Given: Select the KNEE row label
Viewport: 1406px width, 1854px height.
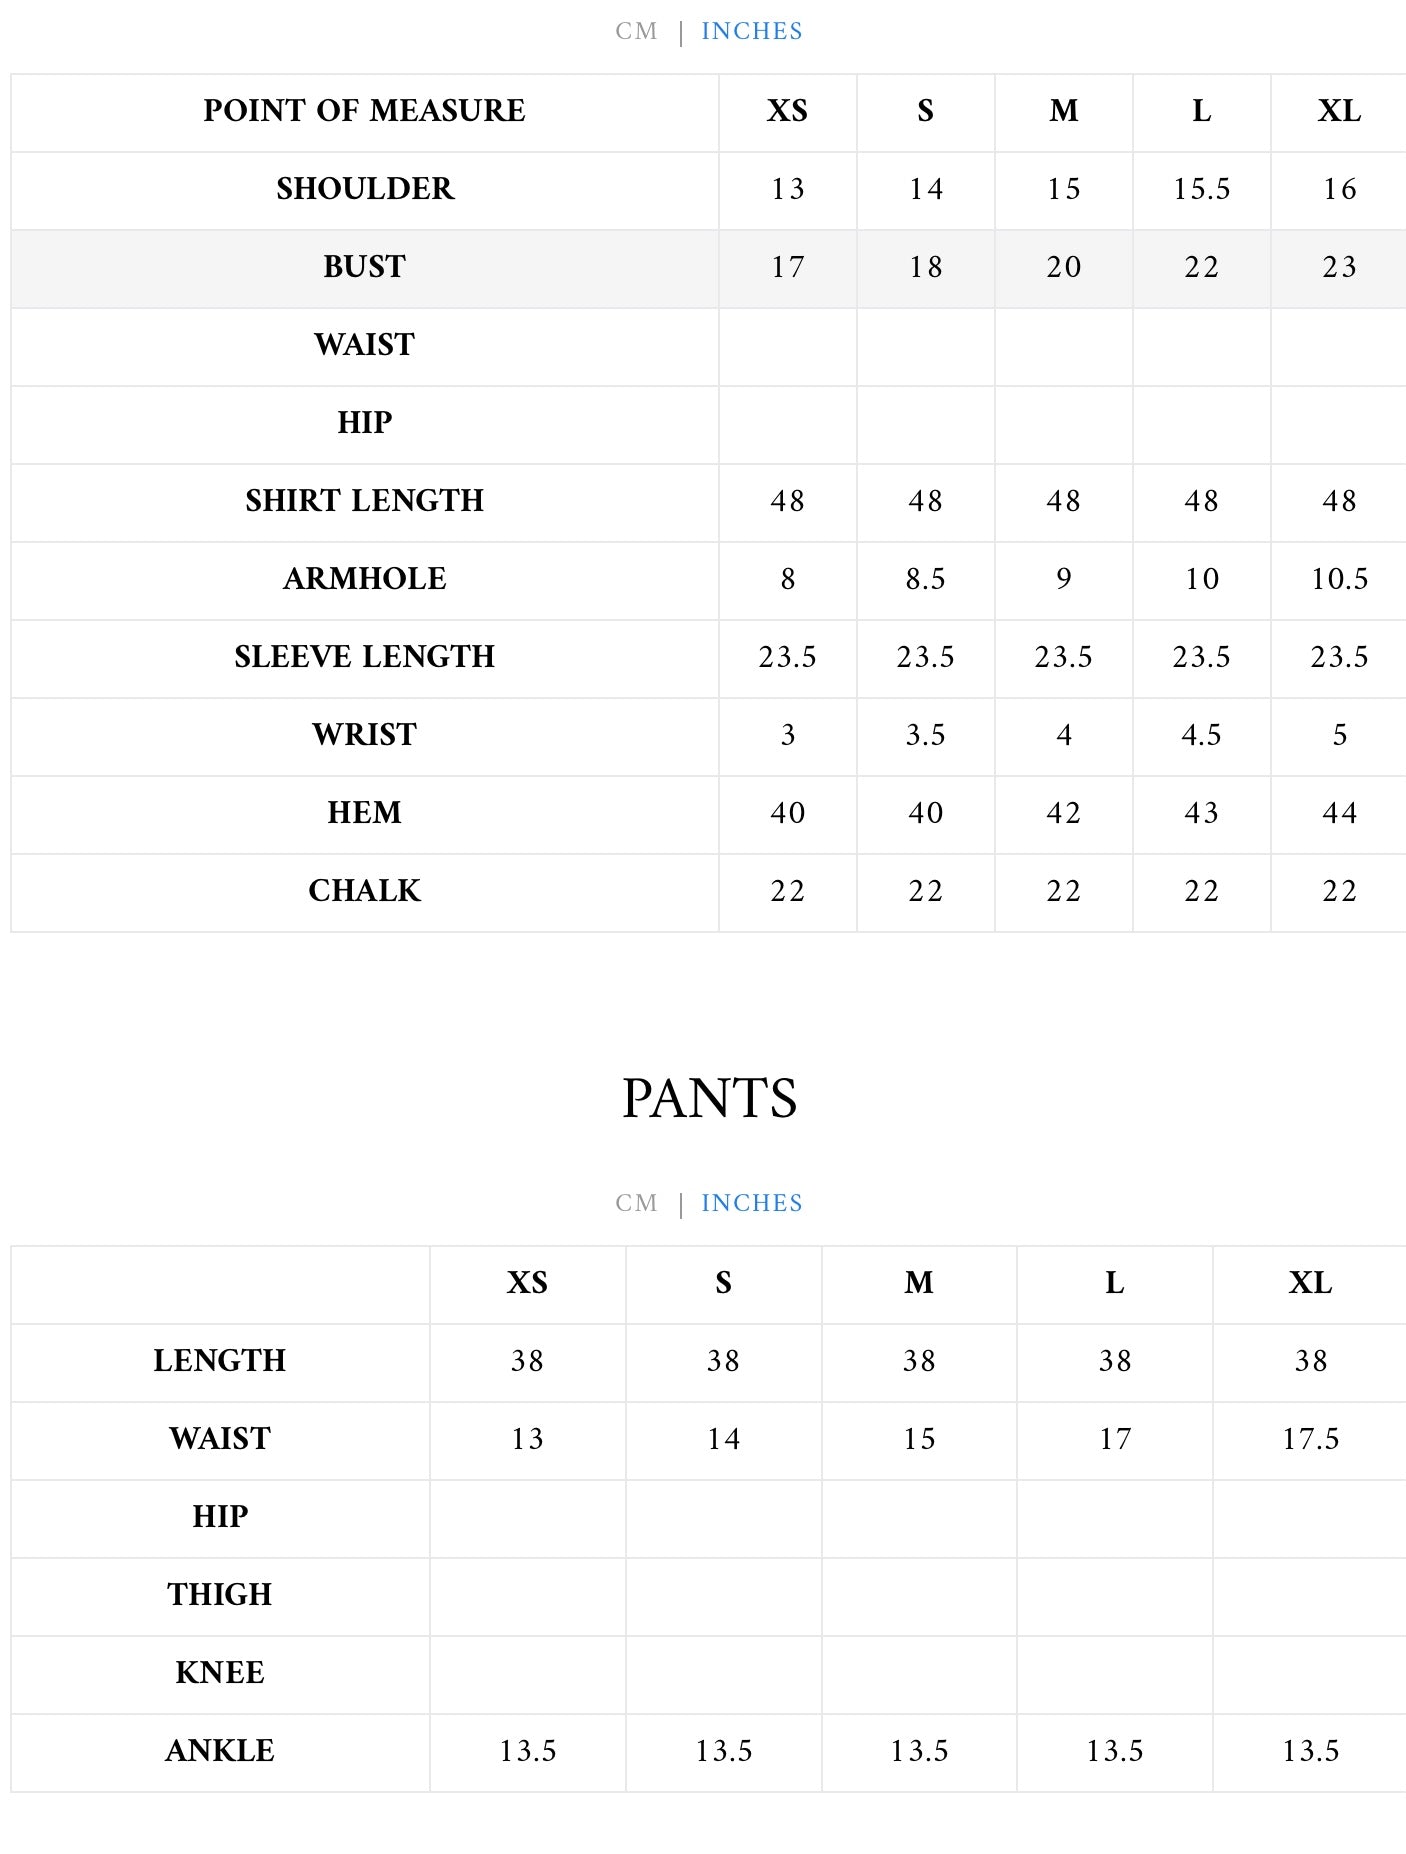Looking at the screenshot, I should pos(220,1673).
